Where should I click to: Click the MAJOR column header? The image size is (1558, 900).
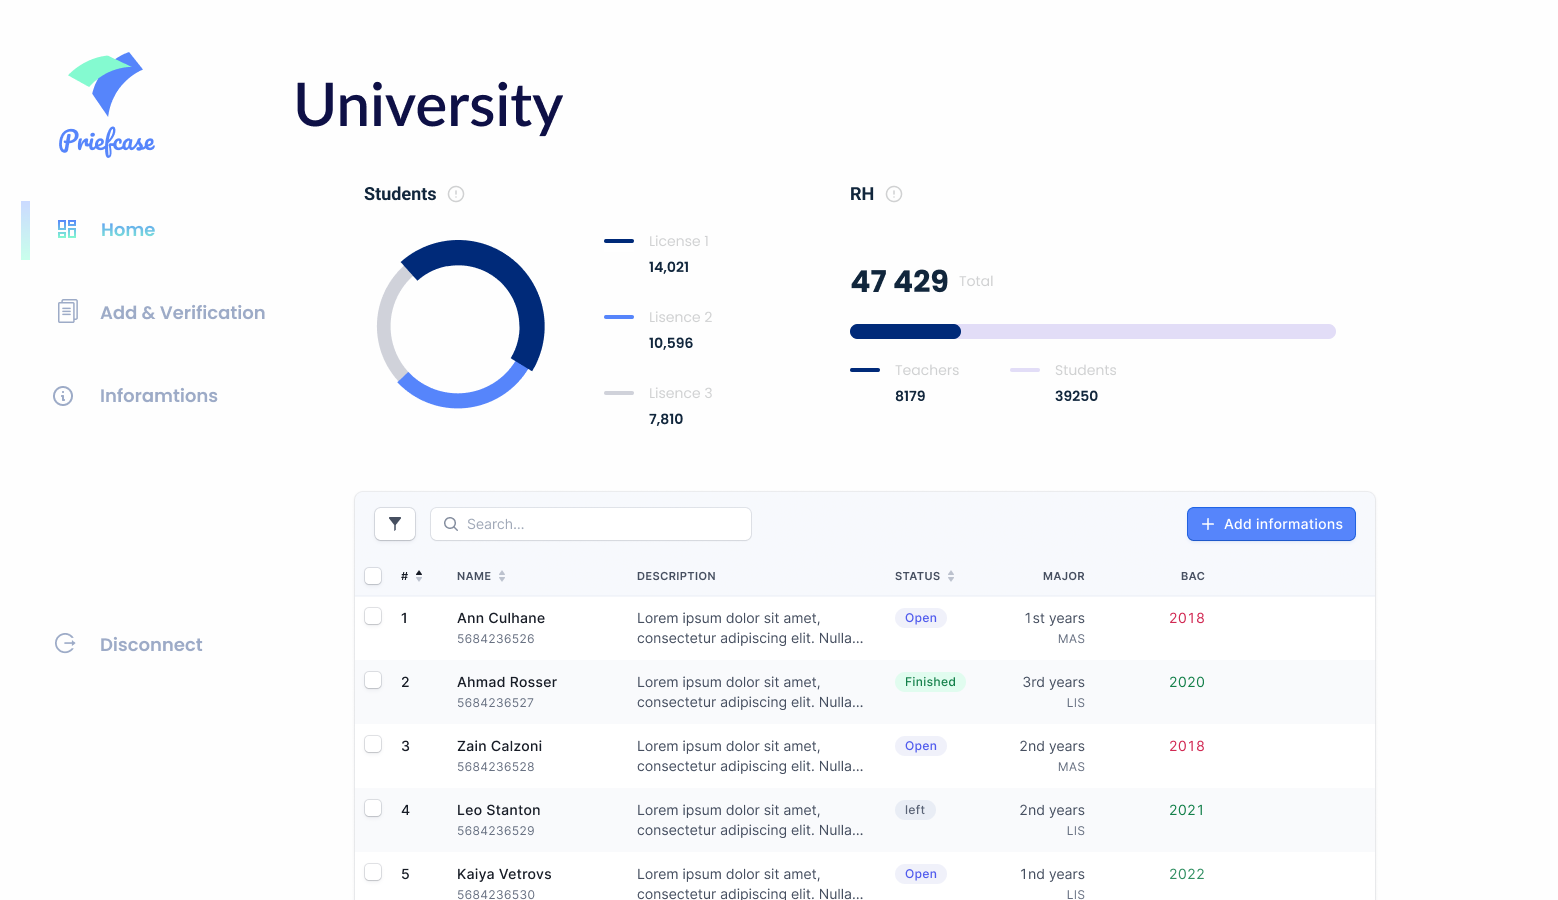click(1064, 576)
